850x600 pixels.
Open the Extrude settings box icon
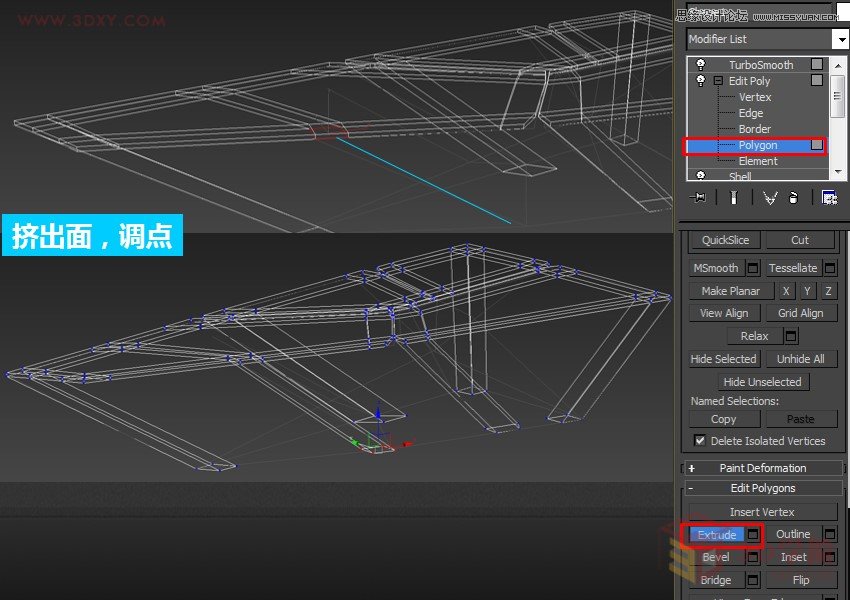click(751, 534)
